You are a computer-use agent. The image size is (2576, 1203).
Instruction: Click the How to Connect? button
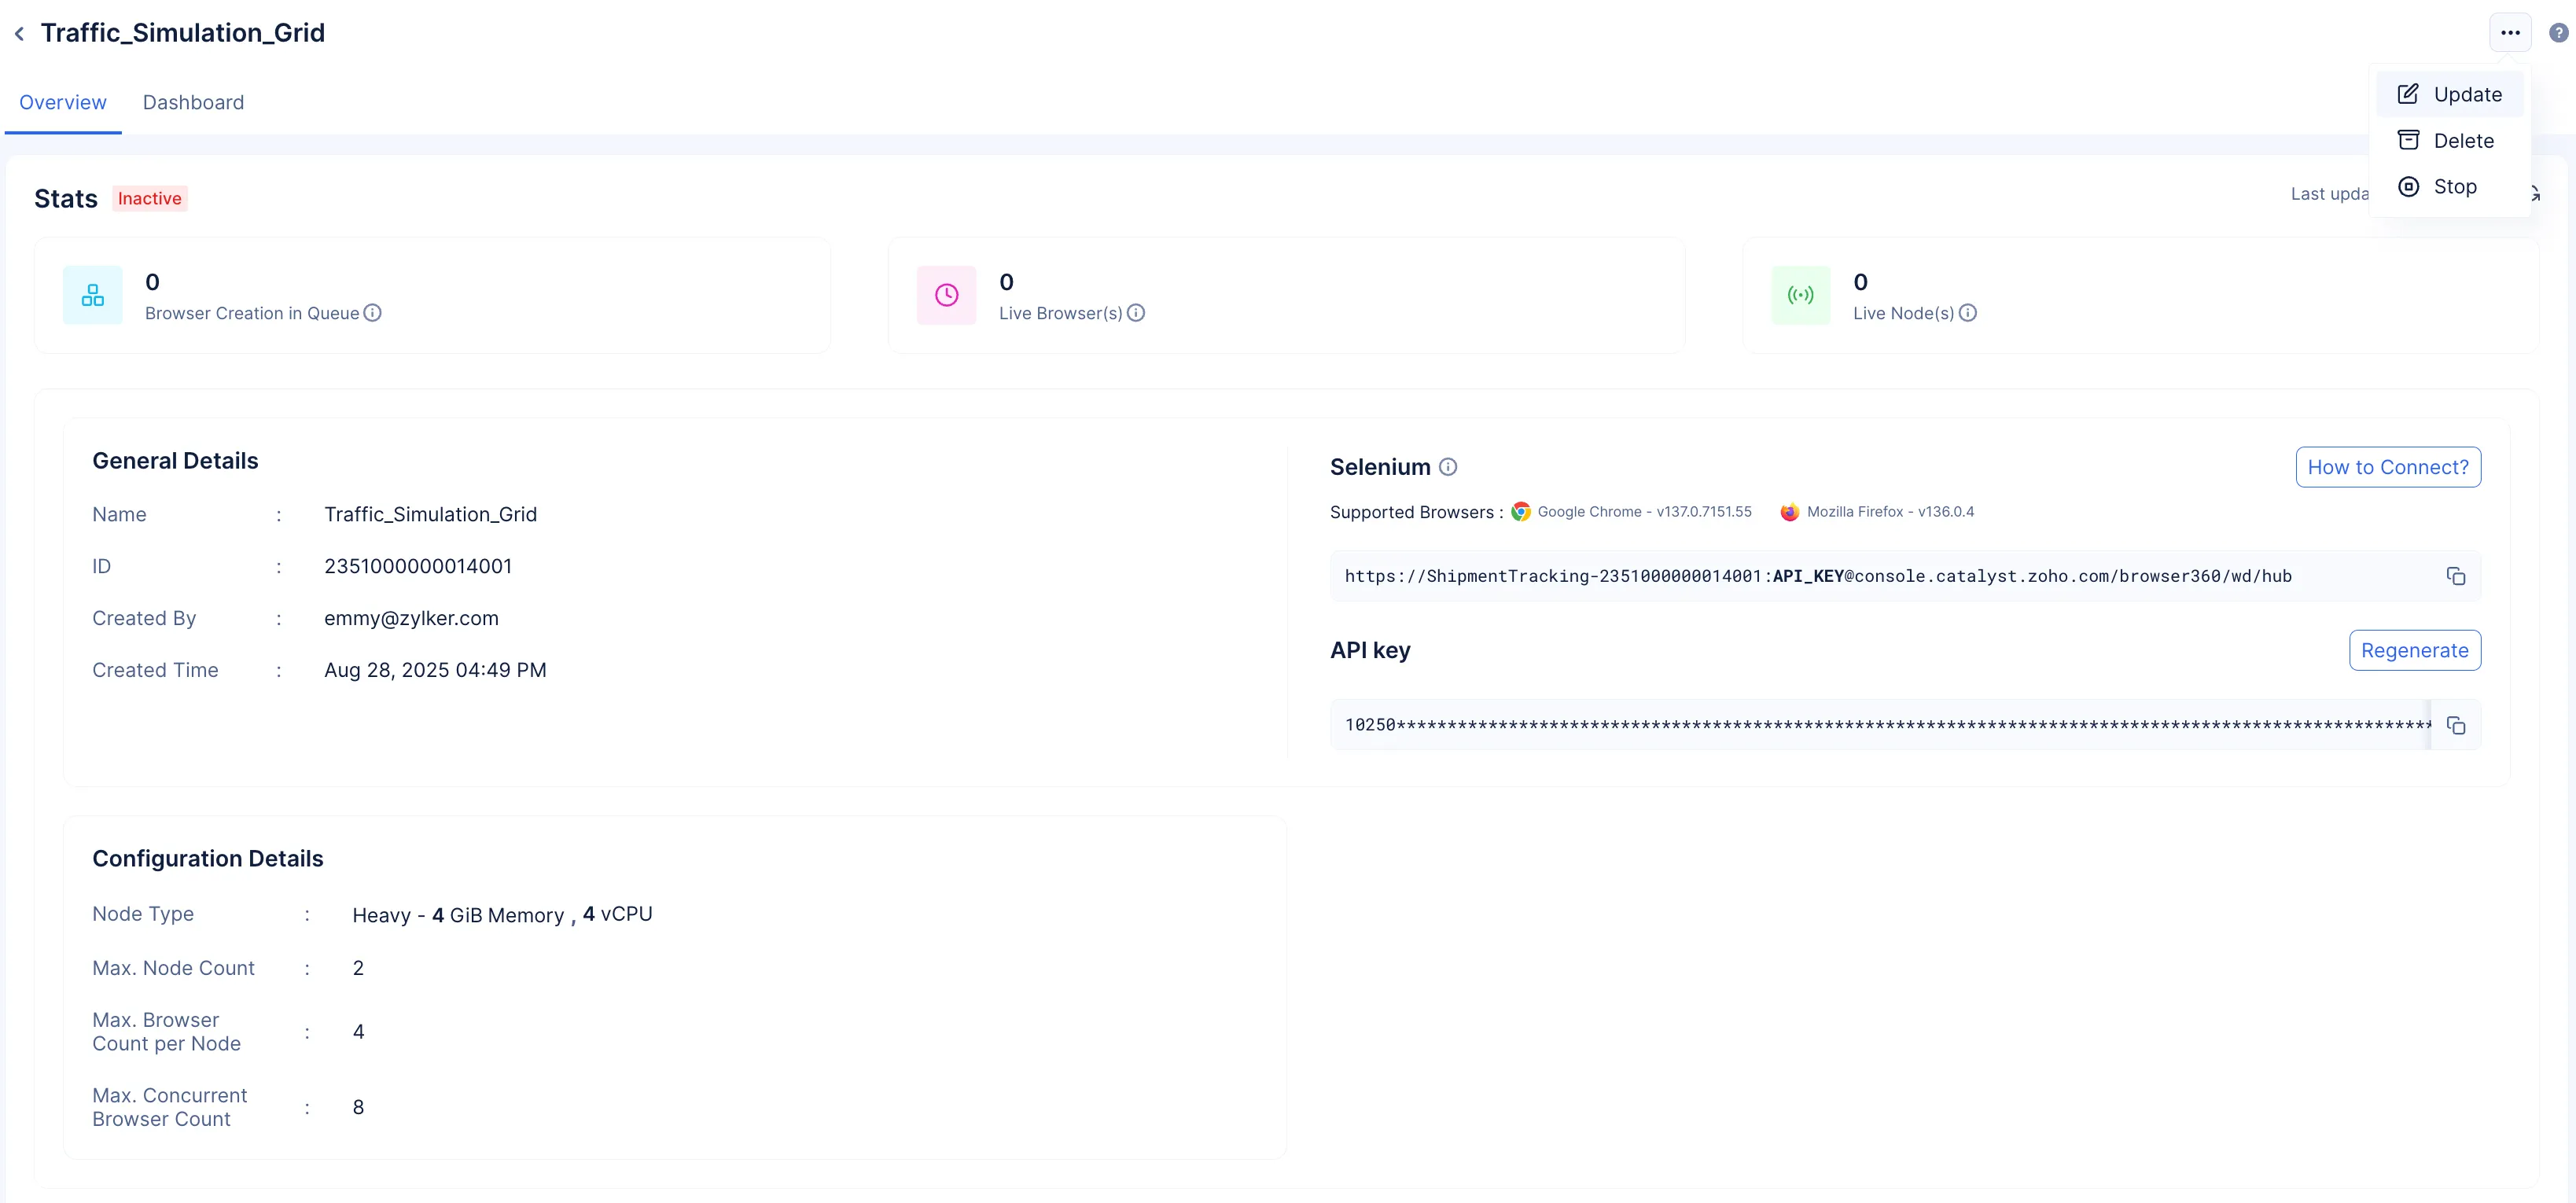pos(2387,467)
